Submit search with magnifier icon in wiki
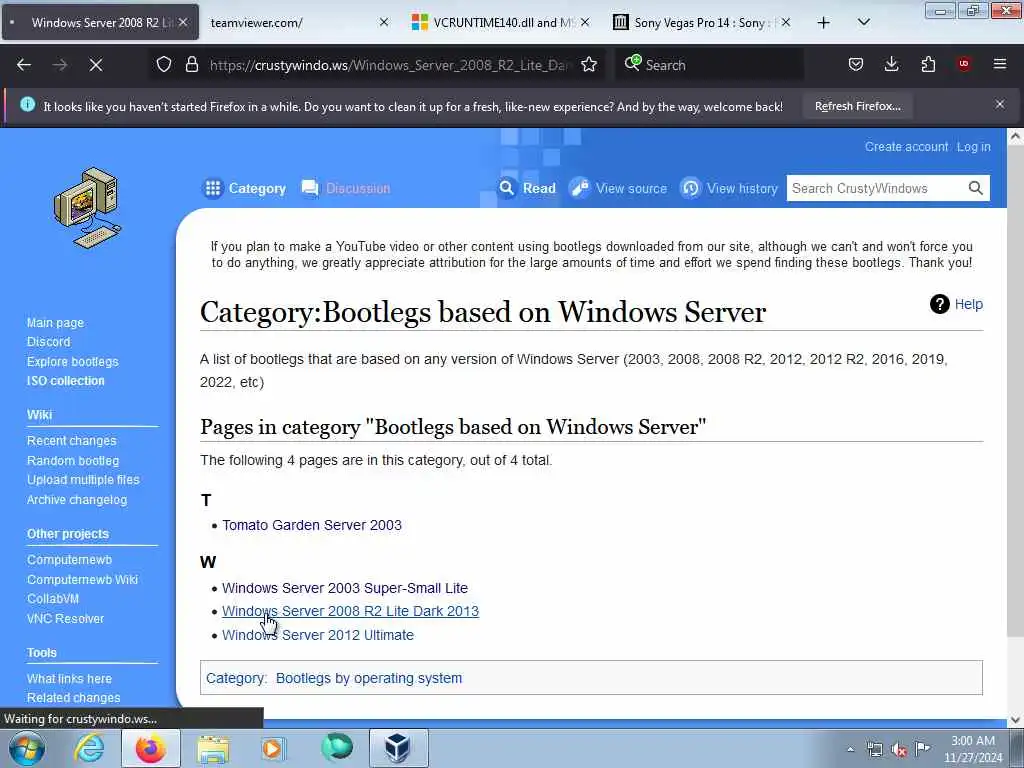The image size is (1024, 768). [x=976, y=188]
